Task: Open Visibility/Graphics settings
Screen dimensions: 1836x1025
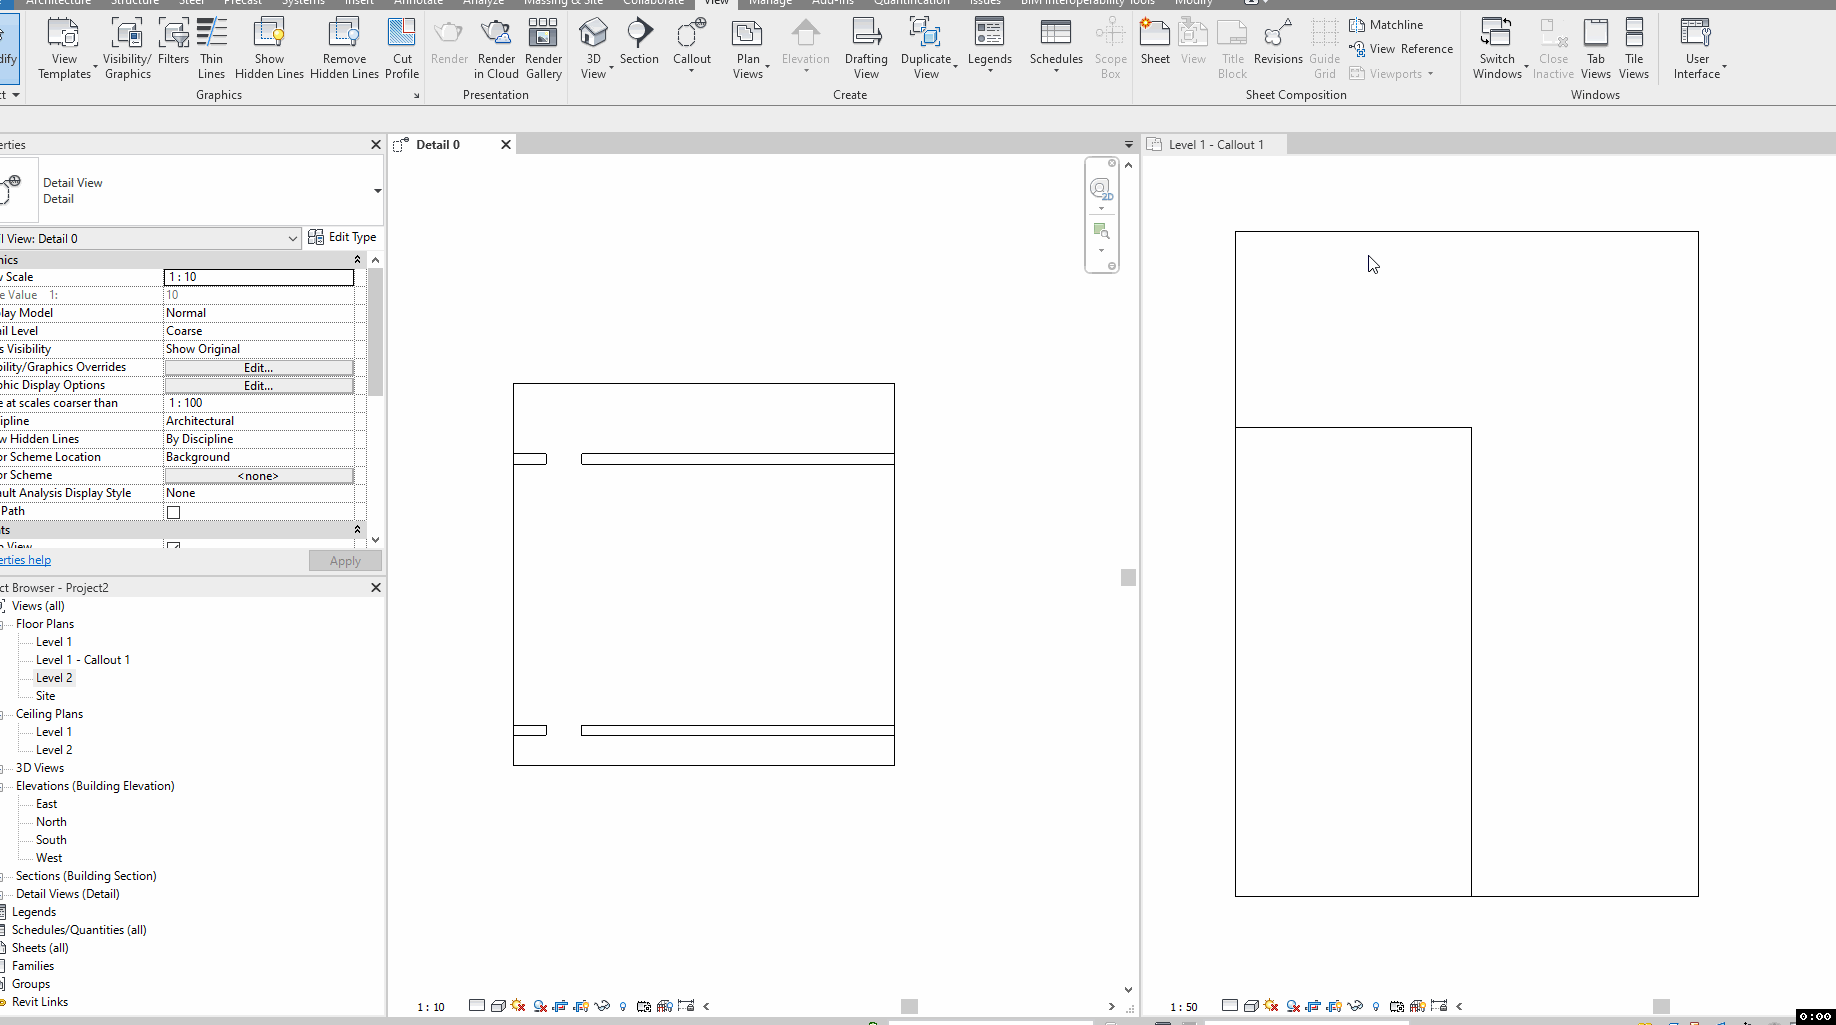Action: click(x=127, y=48)
